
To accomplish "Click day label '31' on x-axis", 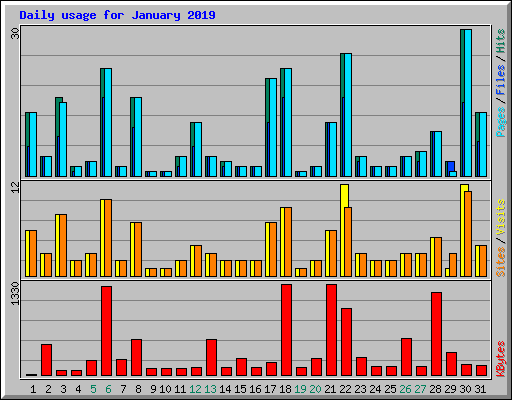I will click(x=480, y=389).
